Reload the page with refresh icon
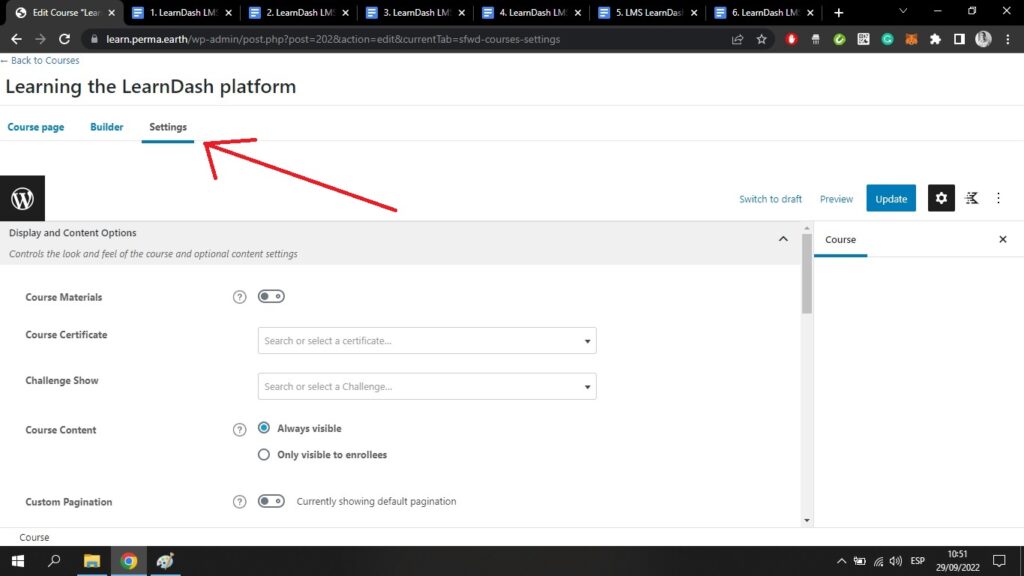The image size is (1024, 576). (65, 39)
